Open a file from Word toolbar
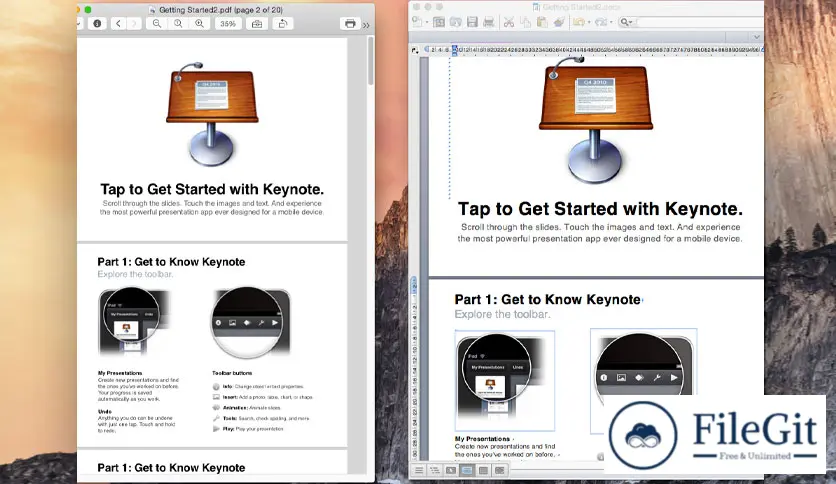 click(455, 22)
